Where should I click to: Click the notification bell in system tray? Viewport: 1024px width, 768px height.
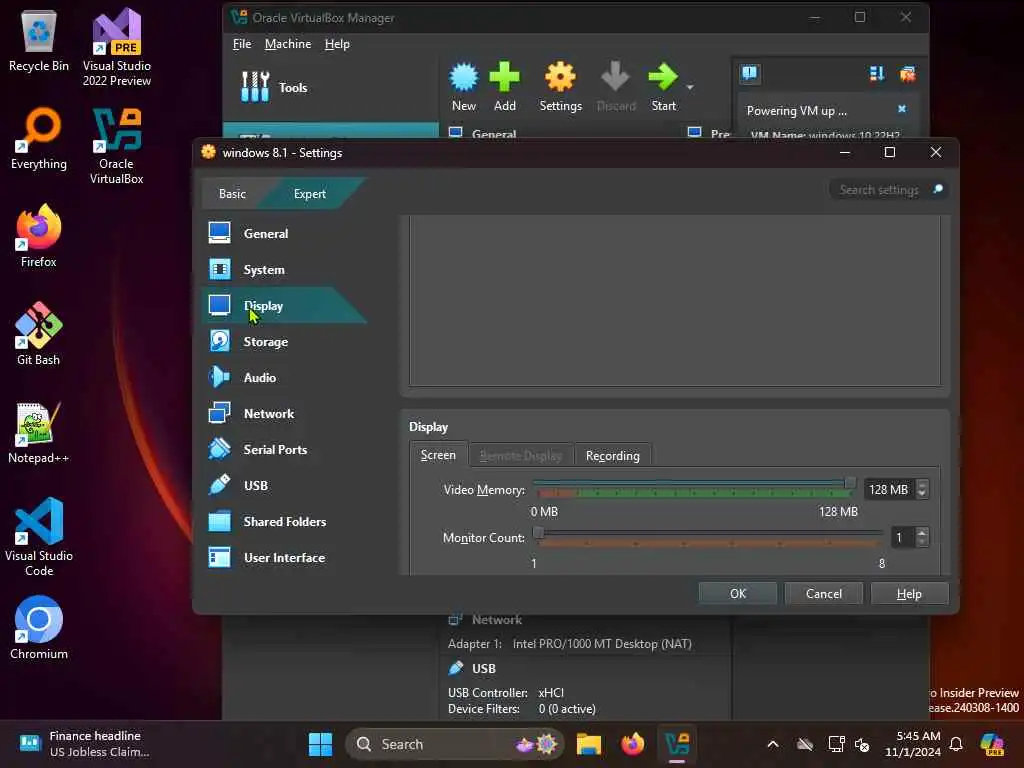956,744
